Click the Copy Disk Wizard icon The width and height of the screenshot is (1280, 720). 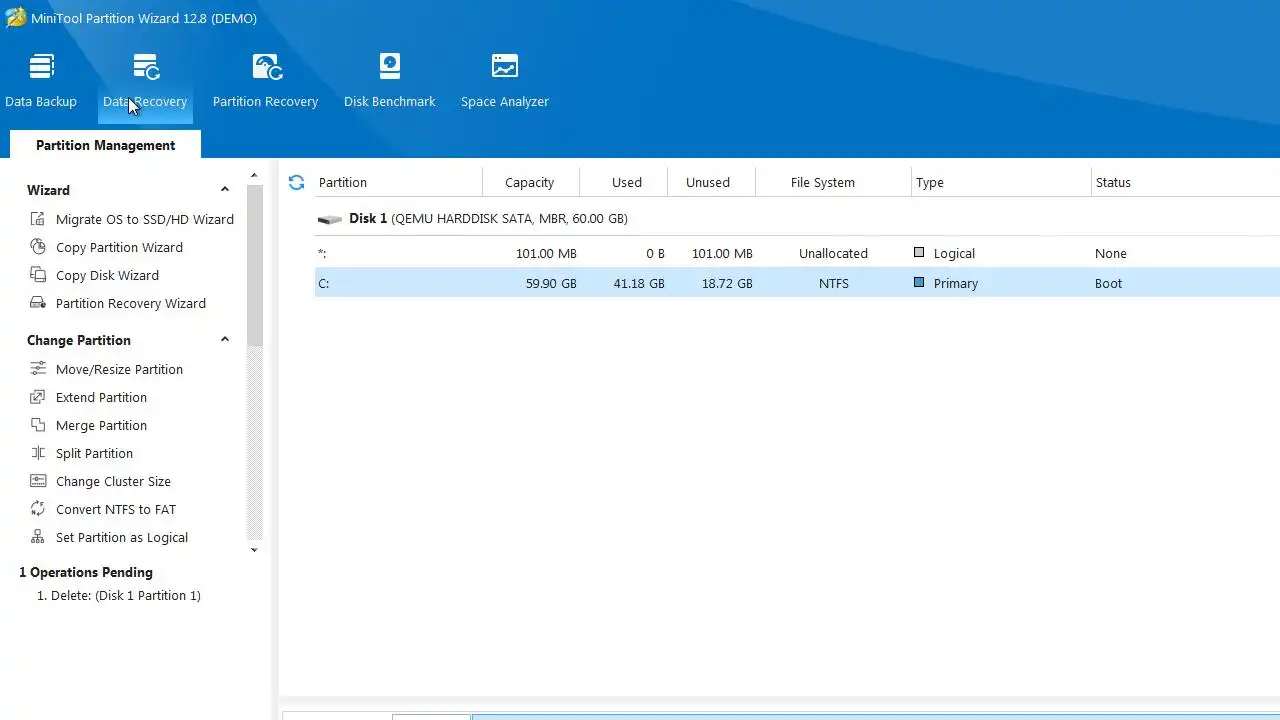[38, 275]
